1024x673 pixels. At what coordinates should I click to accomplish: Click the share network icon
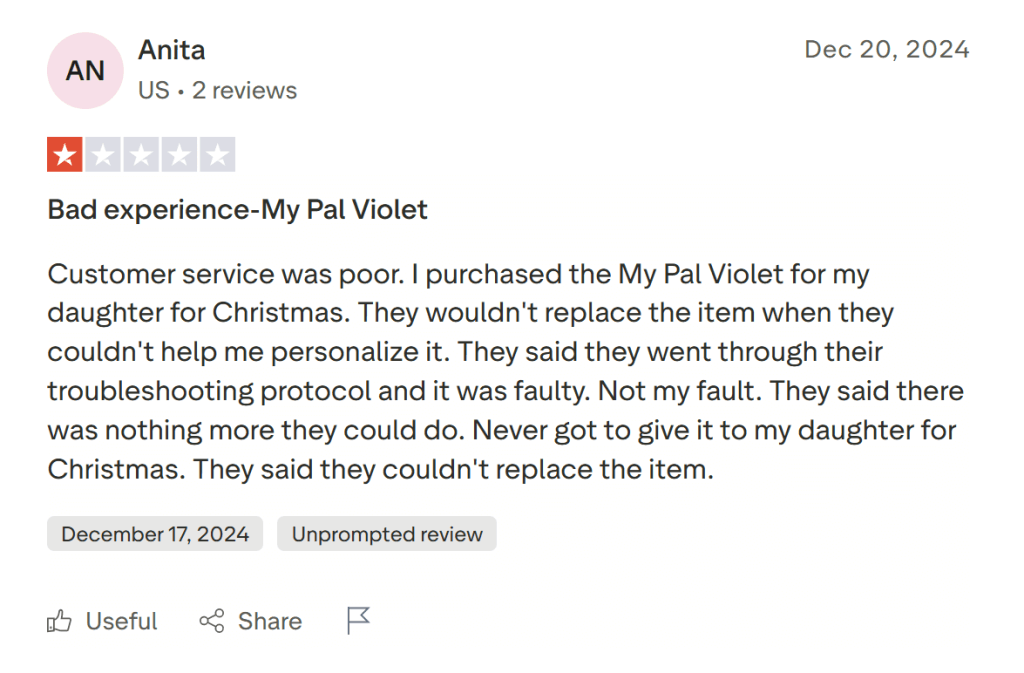pyautogui.click(x=211, y=621)
